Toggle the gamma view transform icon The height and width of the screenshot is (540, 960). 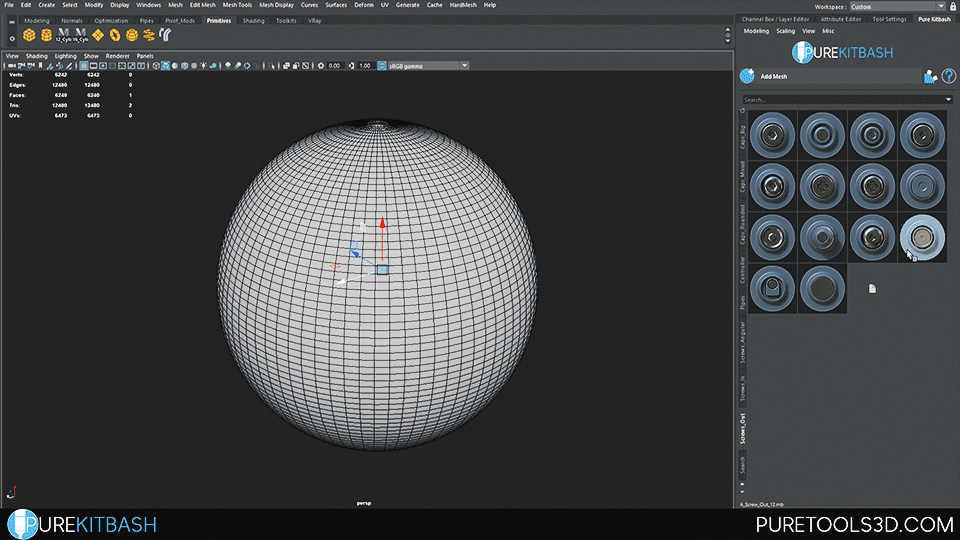[381, 66]
